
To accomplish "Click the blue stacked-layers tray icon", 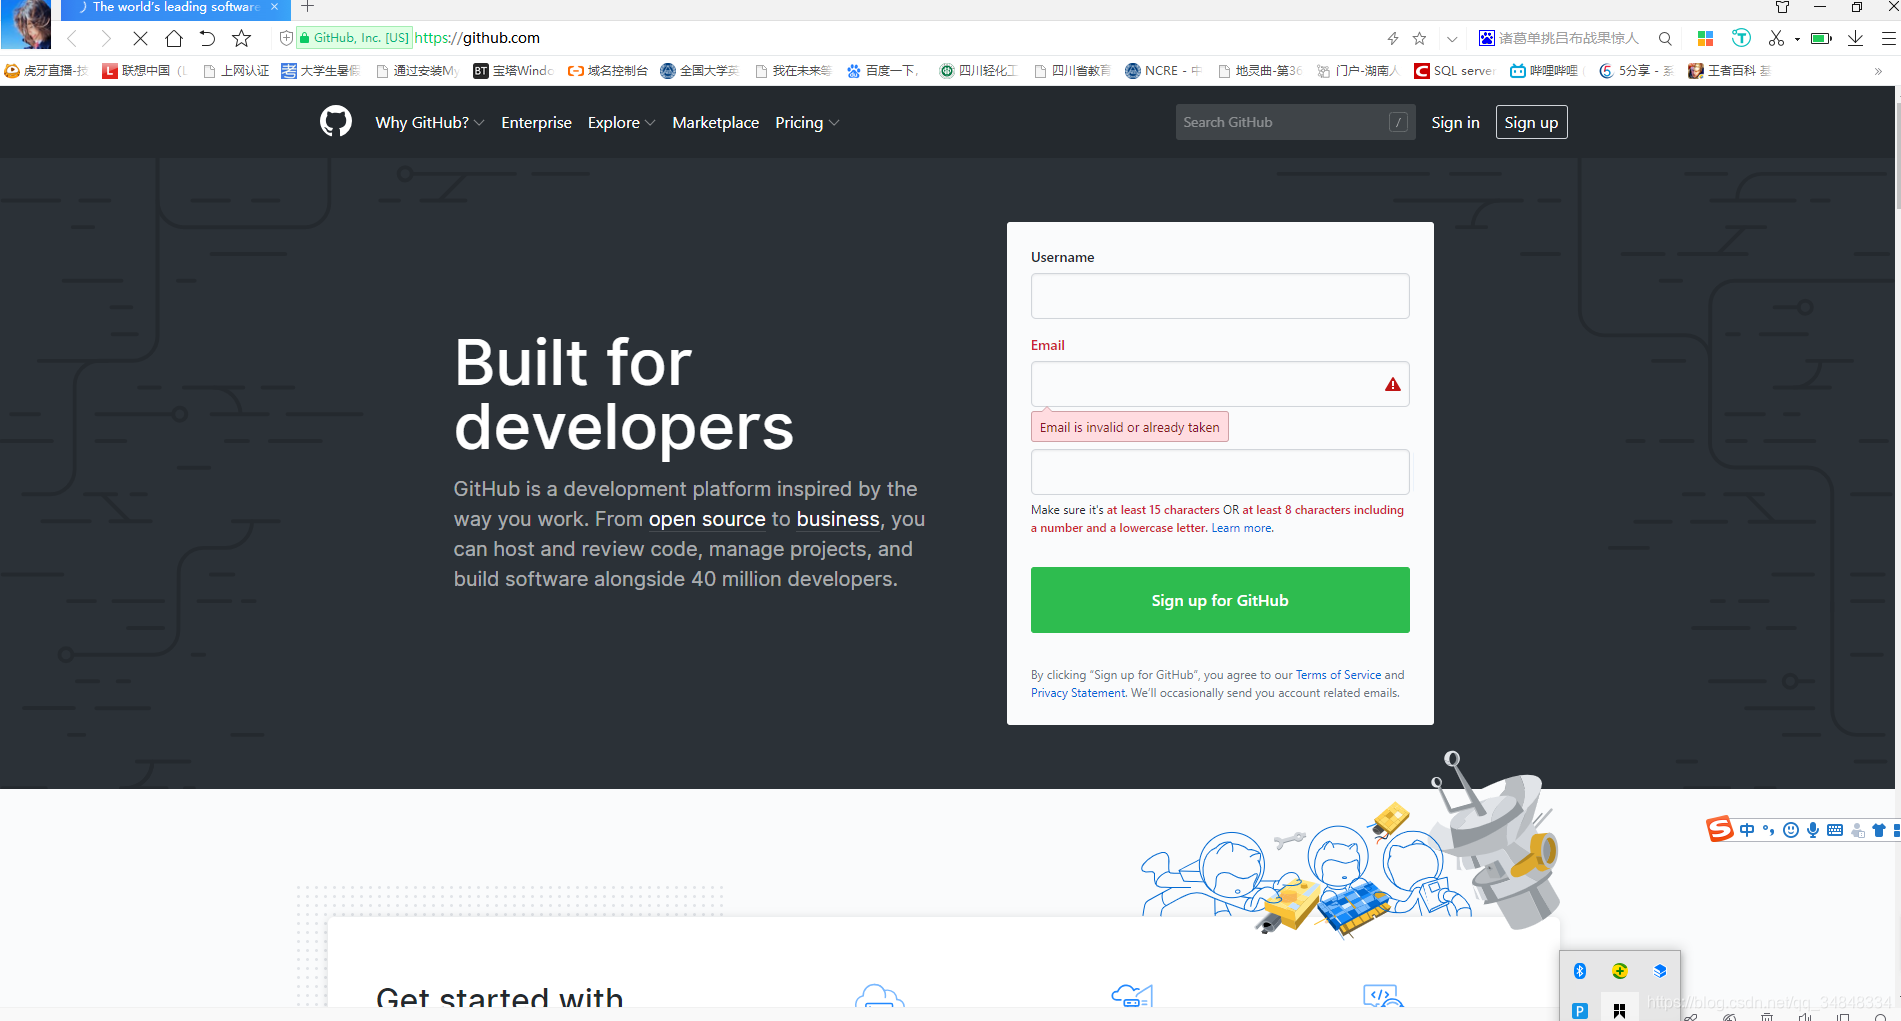I will pos(1660,971).
